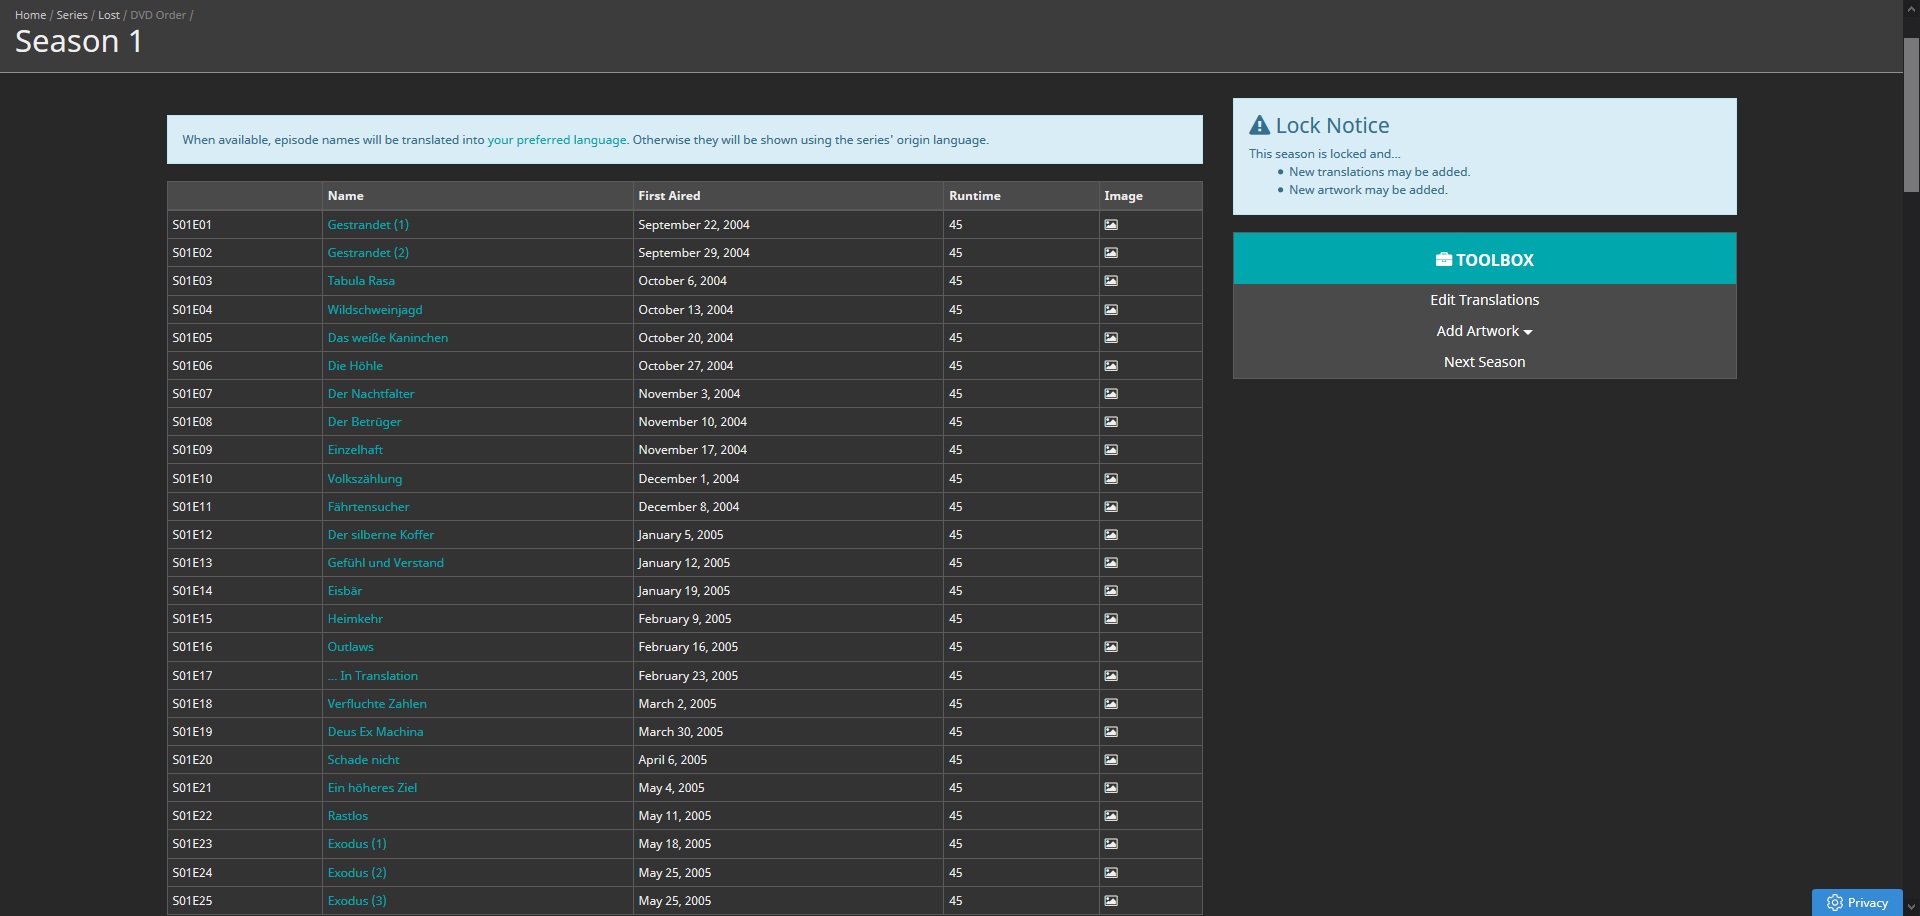Open episode Volkszählung
Screen dimensions: 1920x916
(x=365, y=479)
